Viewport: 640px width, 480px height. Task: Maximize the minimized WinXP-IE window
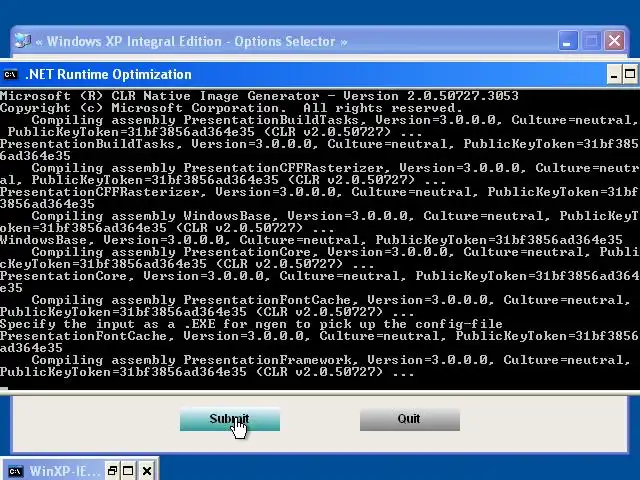pos(128,471)
